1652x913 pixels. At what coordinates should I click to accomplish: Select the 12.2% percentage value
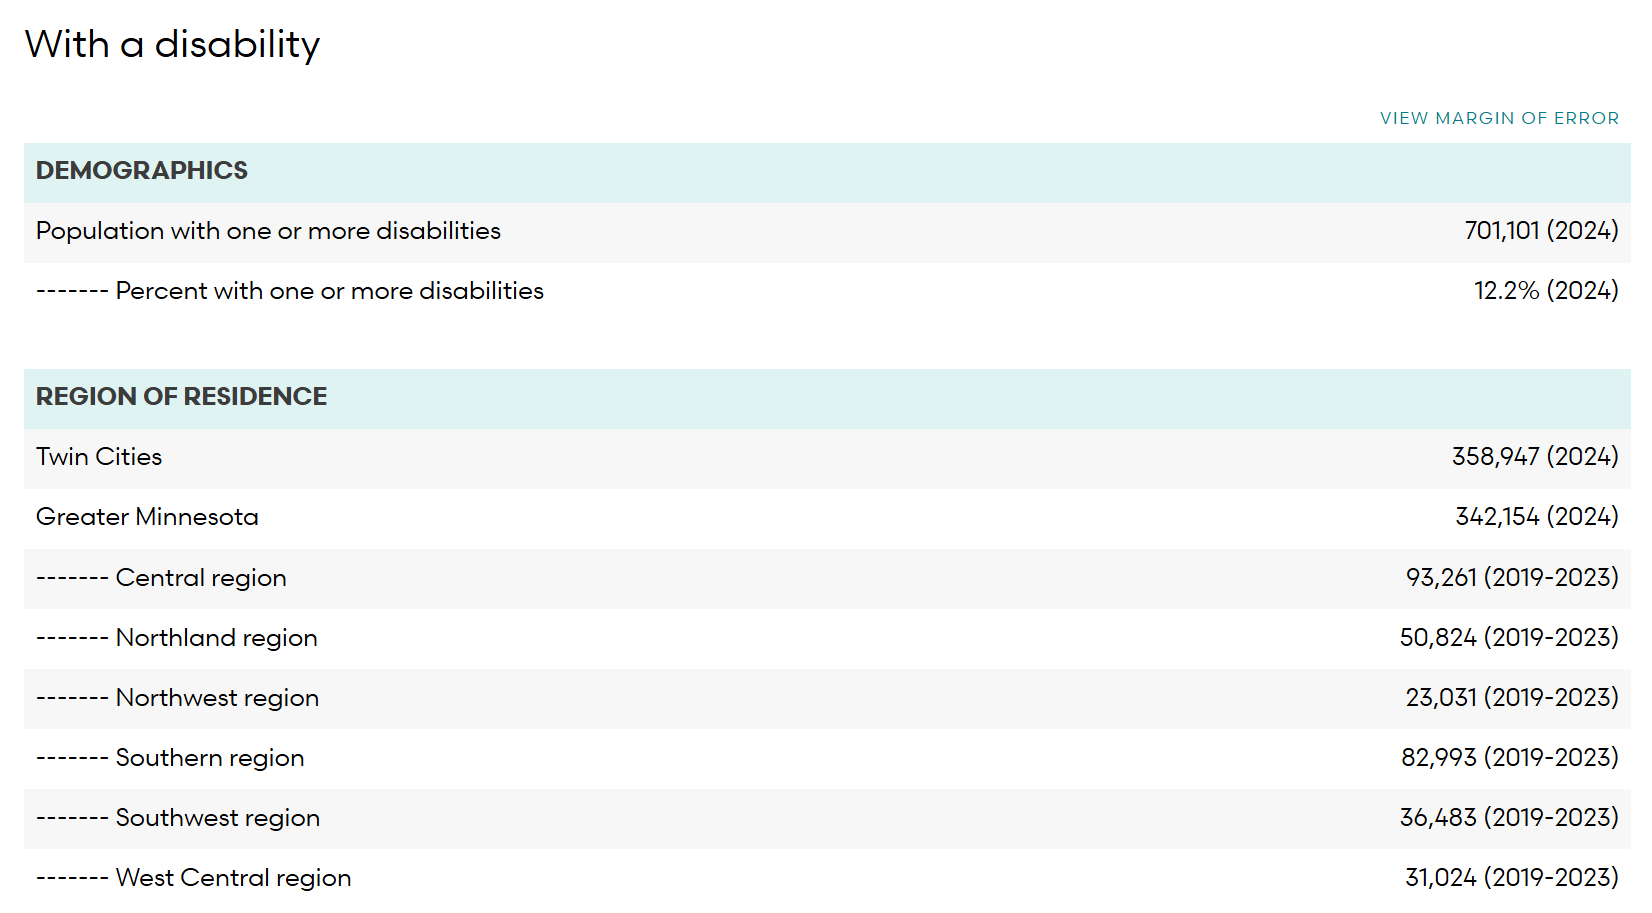[1545, 290]
